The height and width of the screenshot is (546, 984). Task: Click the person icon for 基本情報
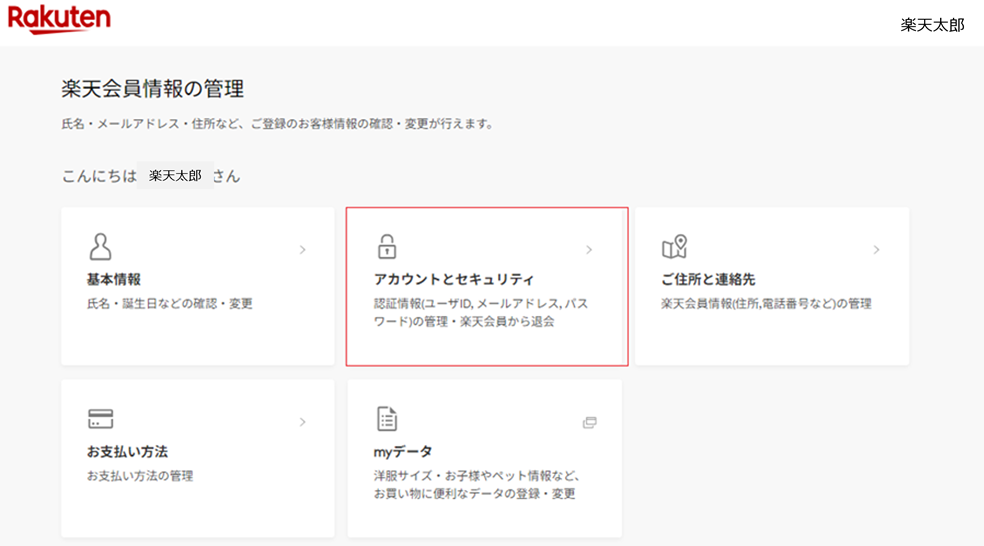click(x=100, y=247)
